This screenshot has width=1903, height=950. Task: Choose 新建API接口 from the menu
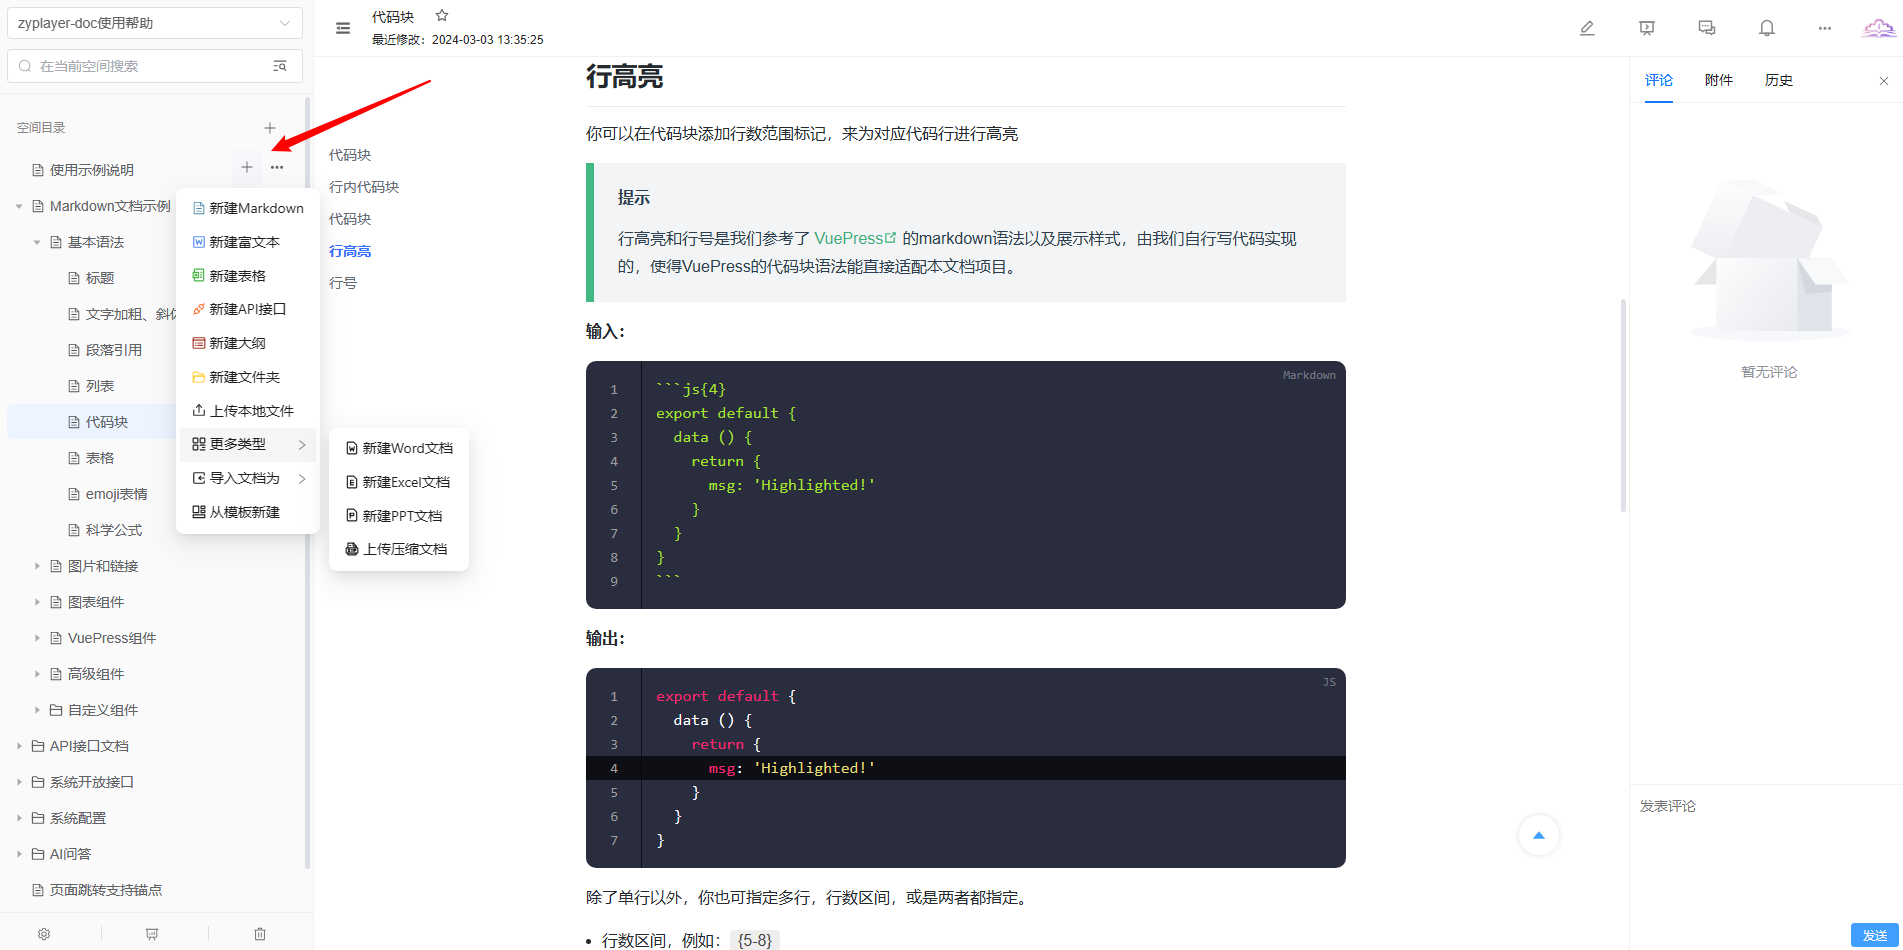pyautogui.click(x=248, y=309)
